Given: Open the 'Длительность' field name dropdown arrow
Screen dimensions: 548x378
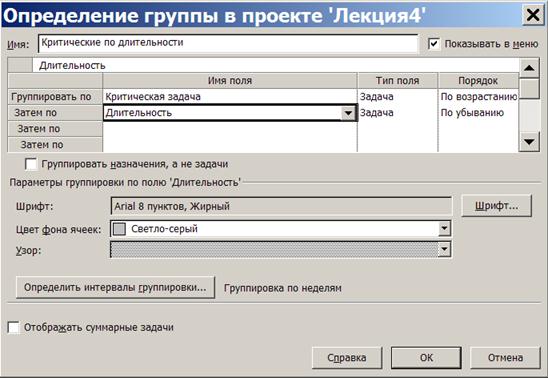Looking at the screenshot, I should 348,113.
